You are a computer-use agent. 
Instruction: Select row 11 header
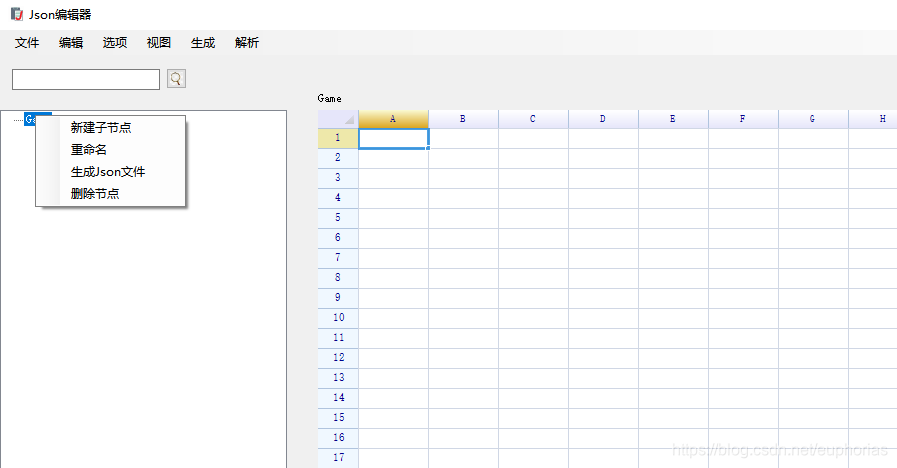[338, 338]
